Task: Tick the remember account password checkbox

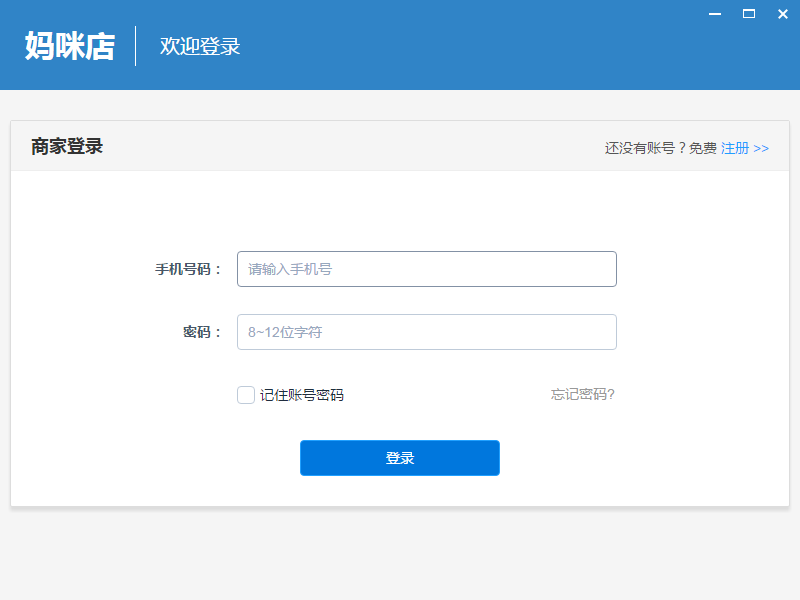Action: (x=246, y=395)
